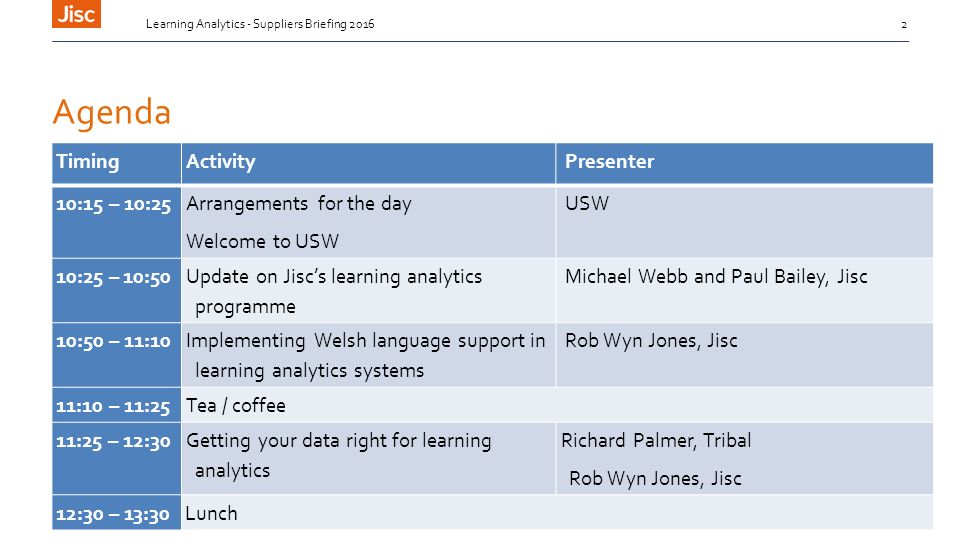Select the USW presenter cell
960x540 pixels.
744,222
